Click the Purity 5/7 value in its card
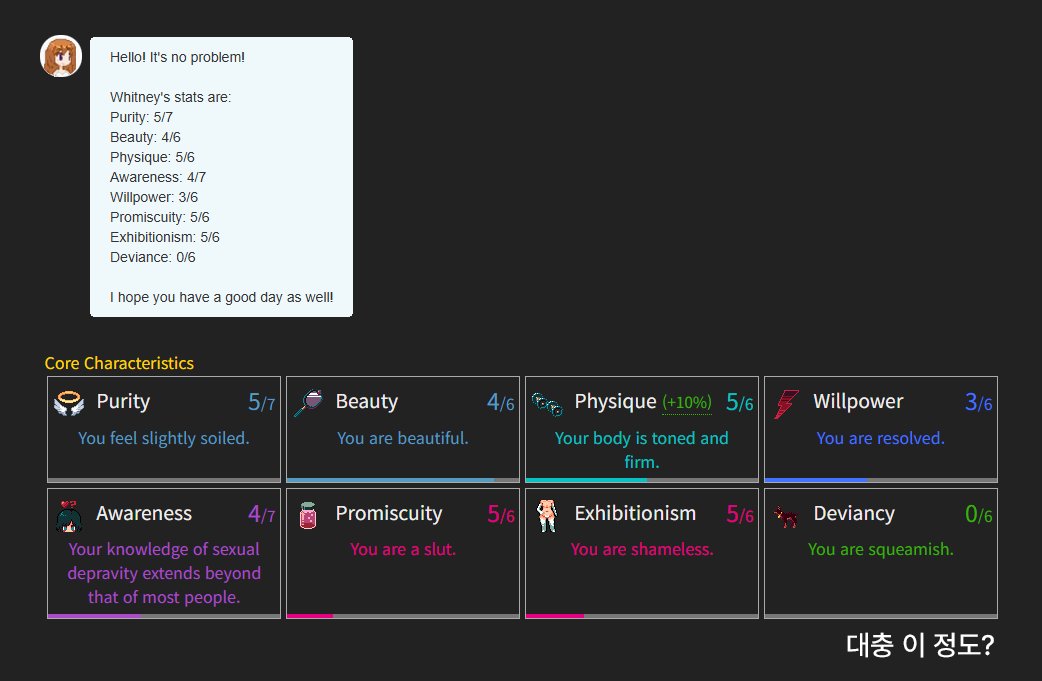The height and width of the screenshot is (681, 1042). click(261, 402)
